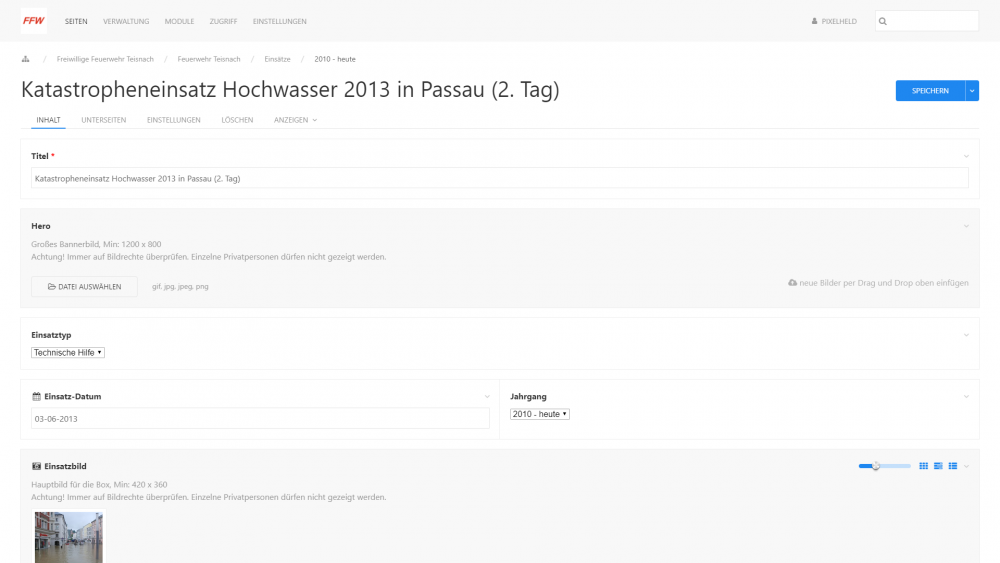Image resolution: width=1000 pixels, height=563 pixels.
Task: Open the Unterseiten tab
Action: (x=104, y=120)
